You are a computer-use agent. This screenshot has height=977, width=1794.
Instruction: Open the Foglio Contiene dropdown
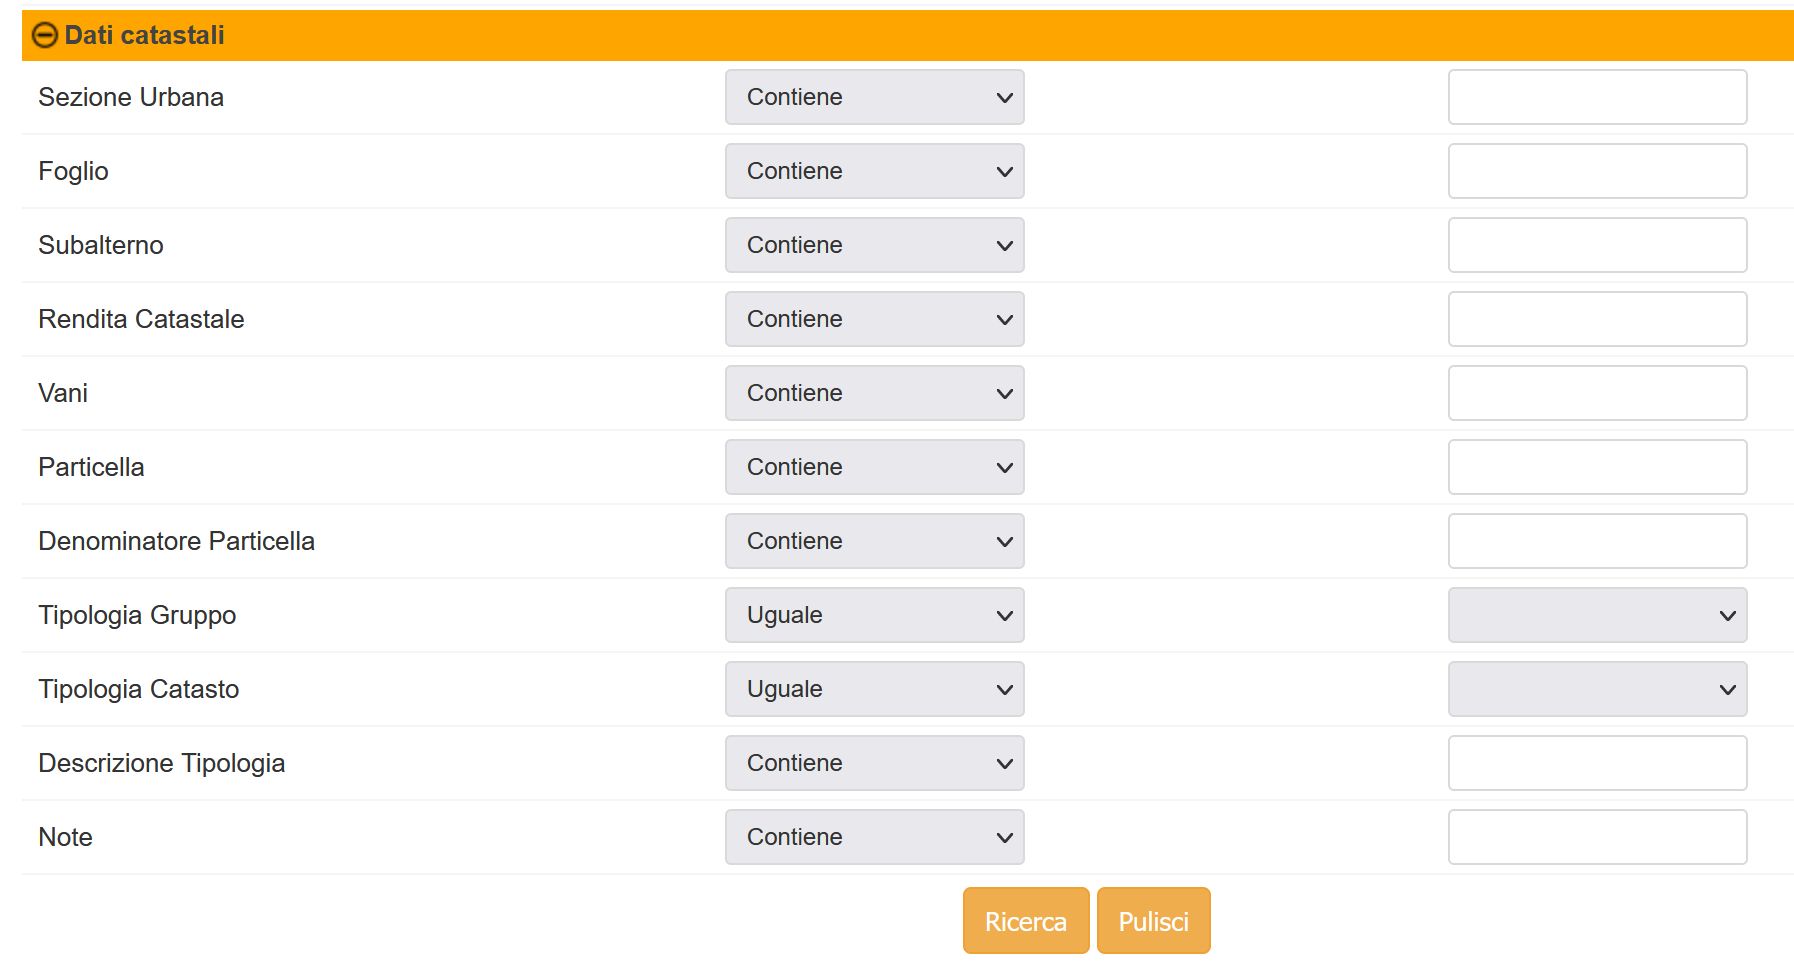[x=875, y=171]
